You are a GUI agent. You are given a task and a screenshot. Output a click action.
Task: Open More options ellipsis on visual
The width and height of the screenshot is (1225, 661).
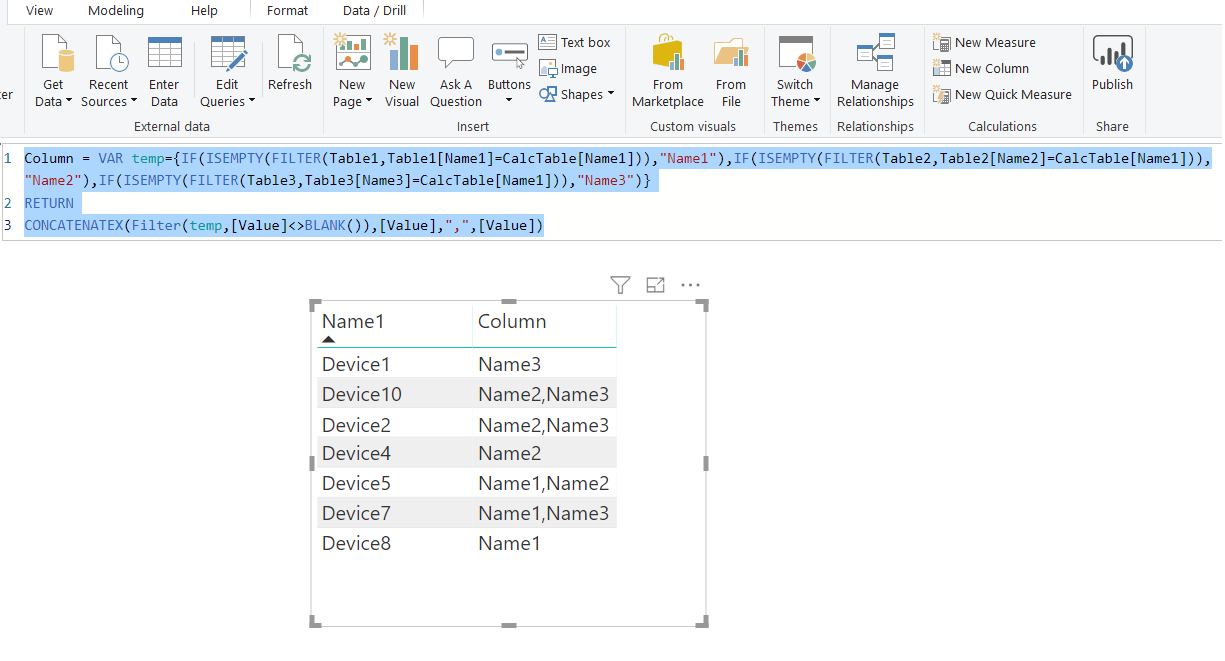pyautogui.click(x=690, y=286)
